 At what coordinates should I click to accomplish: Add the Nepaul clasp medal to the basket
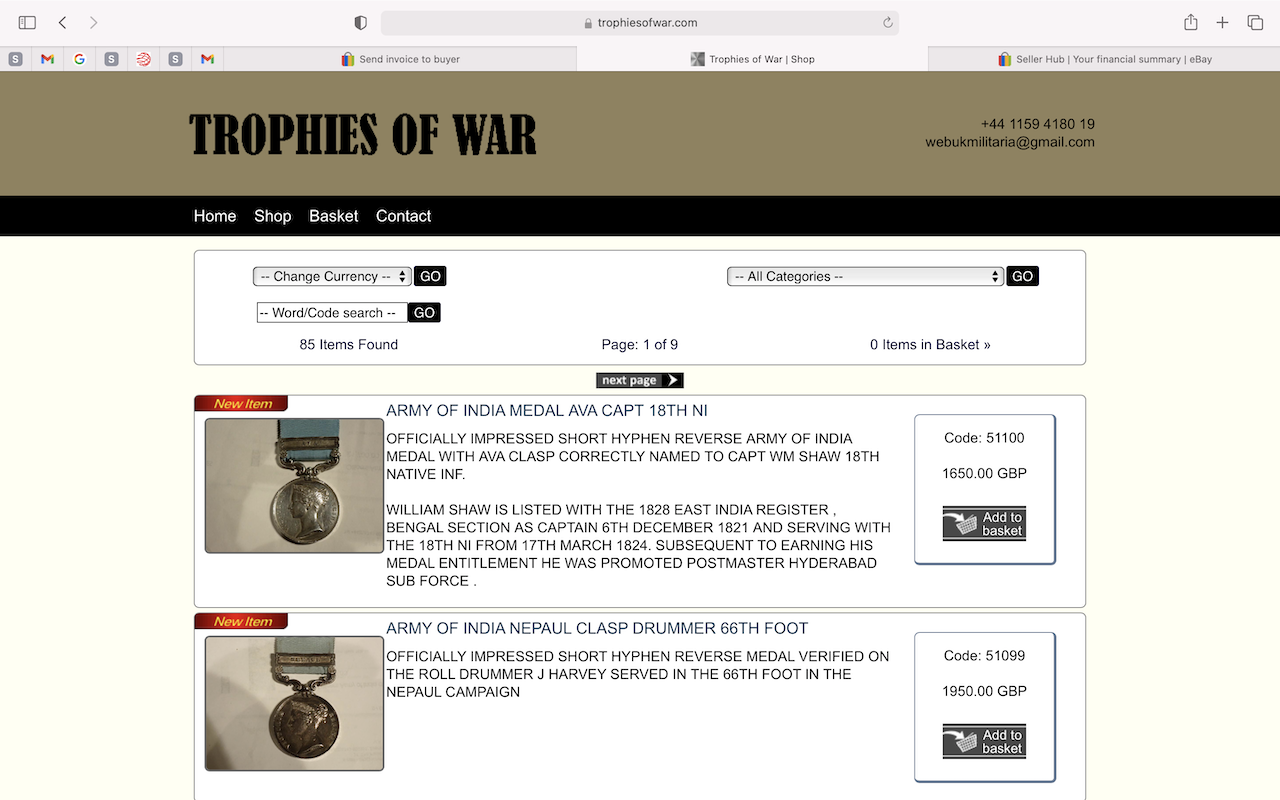984,741
